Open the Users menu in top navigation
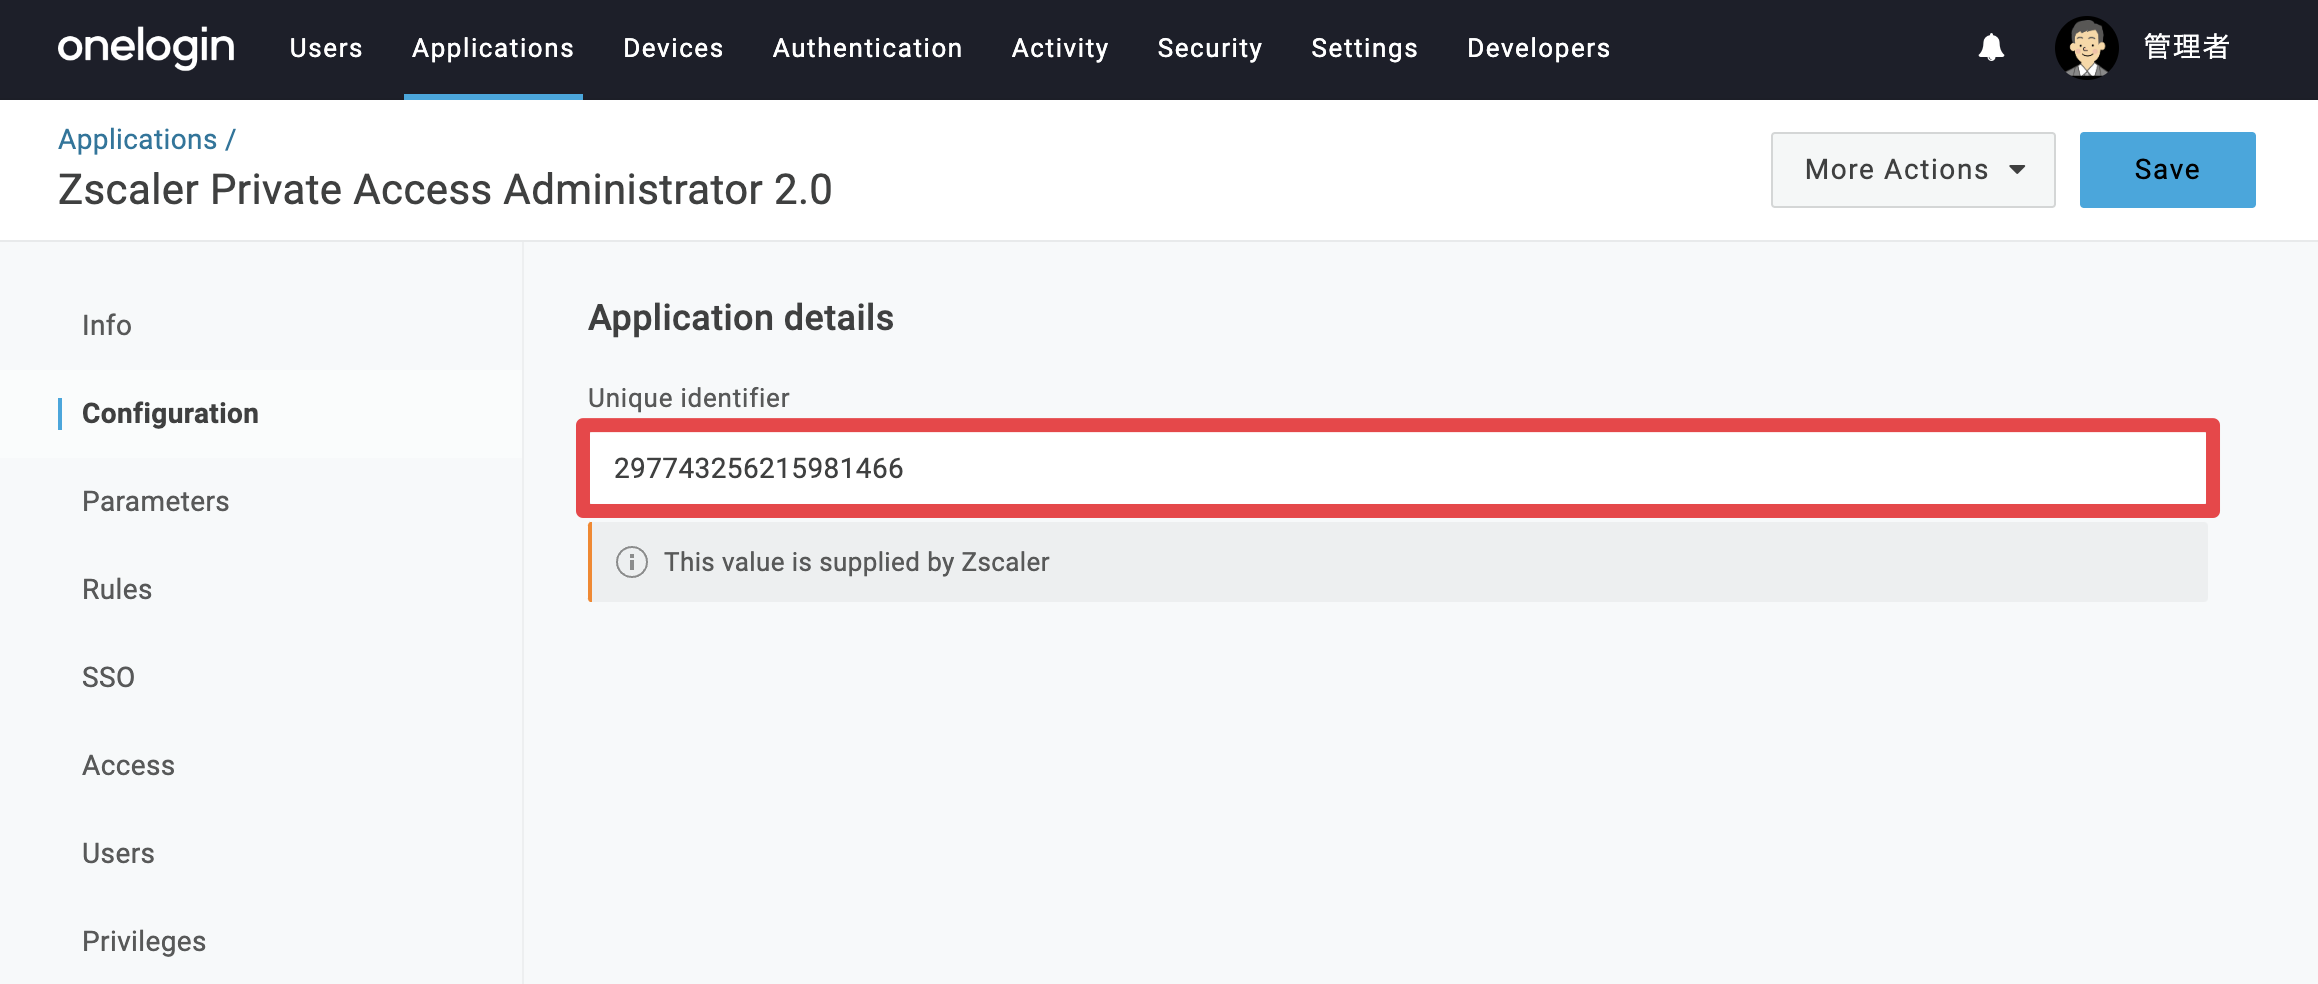The width and height of the screenshot is (2318, 984). [326, 48]
